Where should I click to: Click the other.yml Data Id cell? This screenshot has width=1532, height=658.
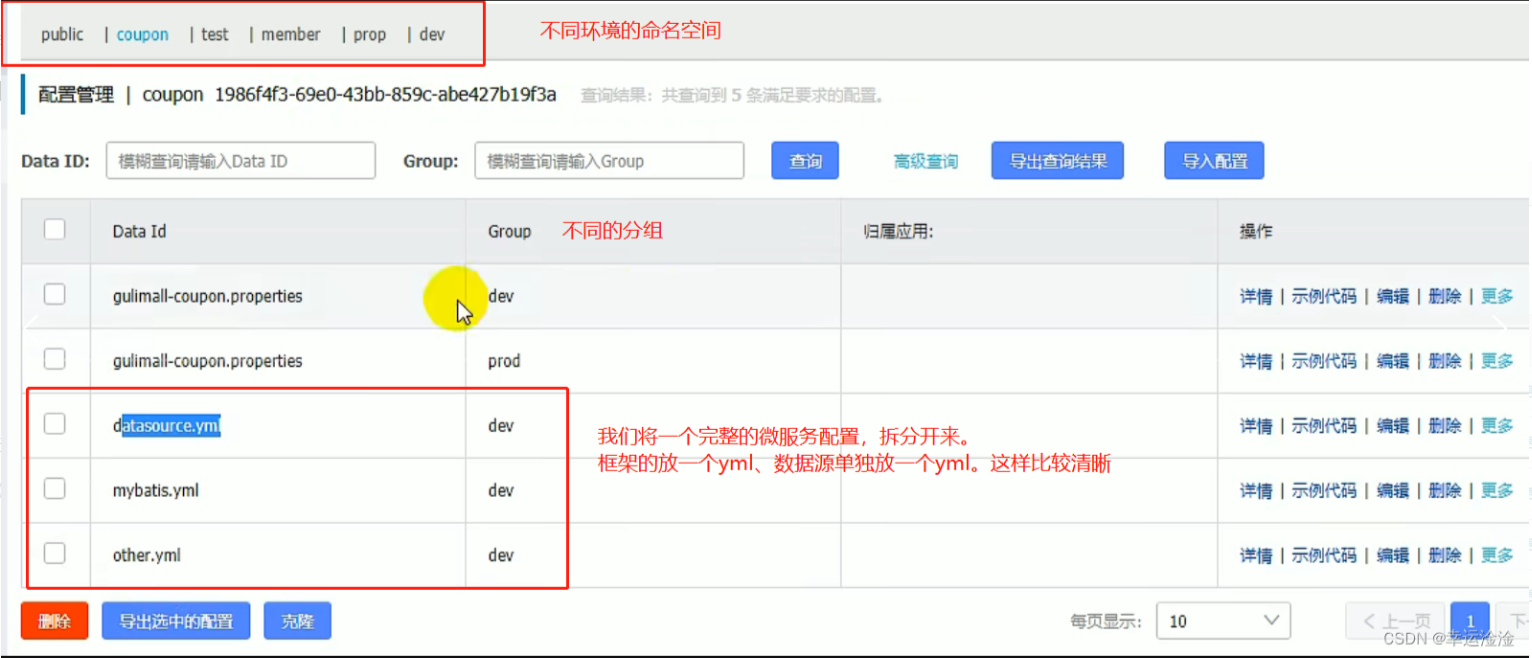[278, 555]
